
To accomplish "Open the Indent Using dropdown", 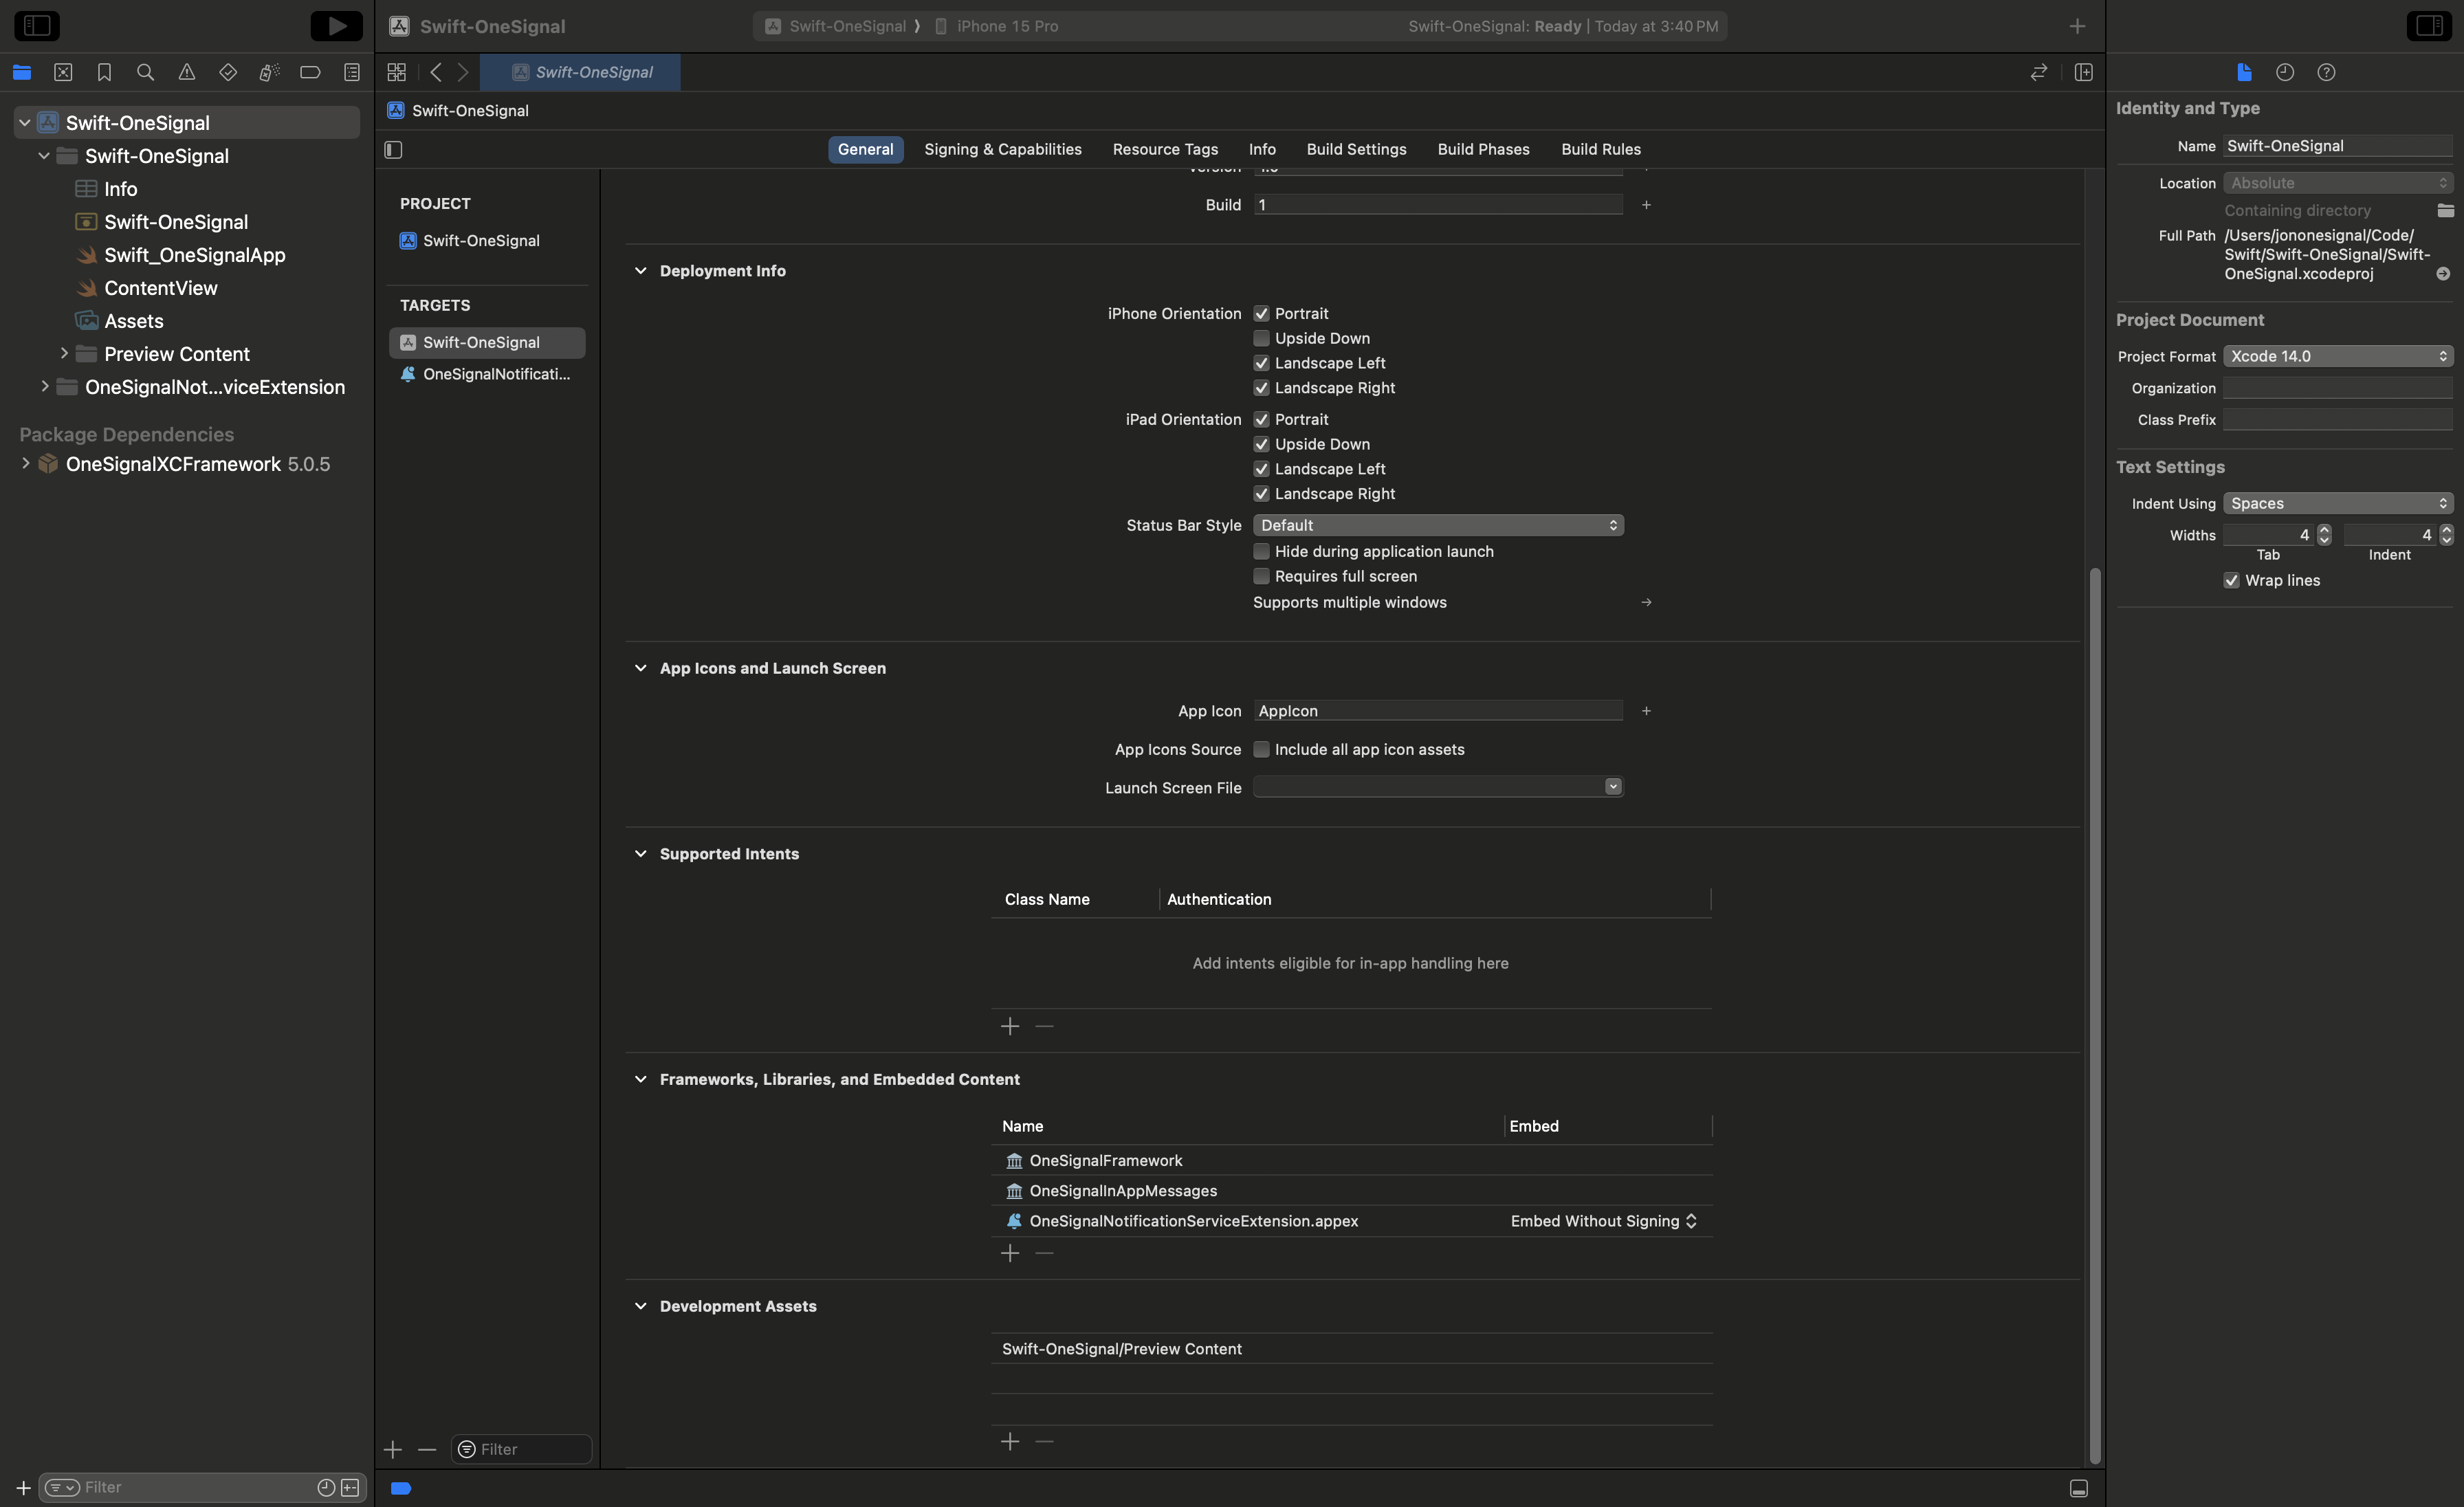I will (x=2338, y=504).
